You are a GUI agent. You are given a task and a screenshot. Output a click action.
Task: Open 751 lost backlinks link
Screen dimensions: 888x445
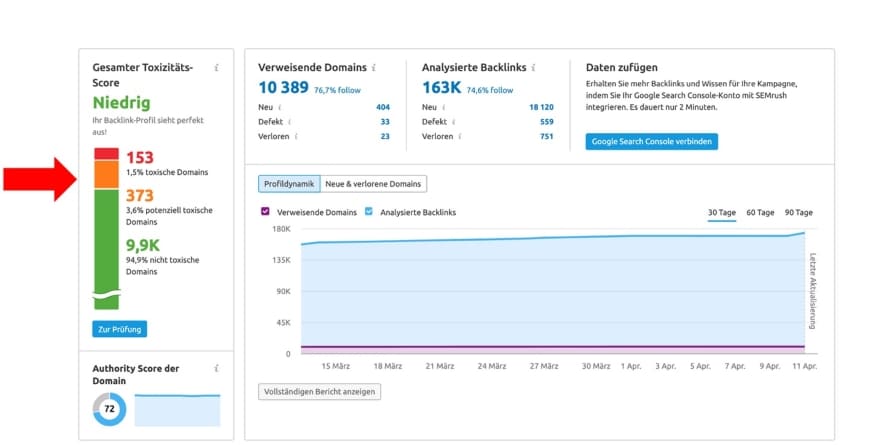[547, 136]
